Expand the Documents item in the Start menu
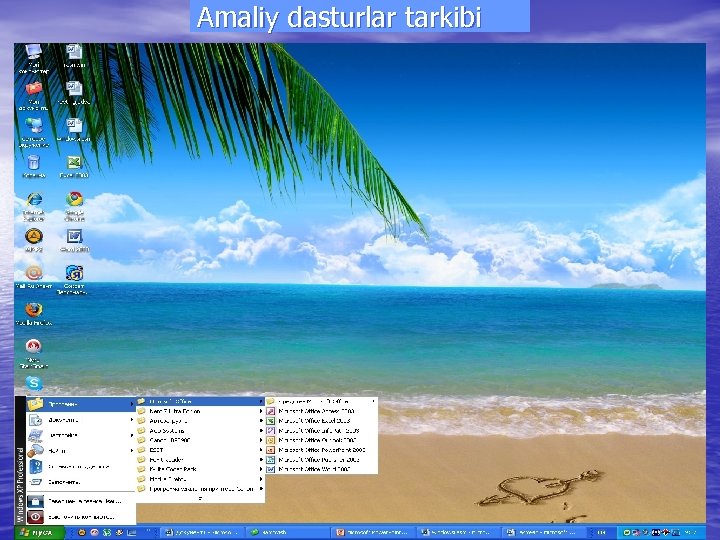The image size is (720, 540). pos(81,420)
